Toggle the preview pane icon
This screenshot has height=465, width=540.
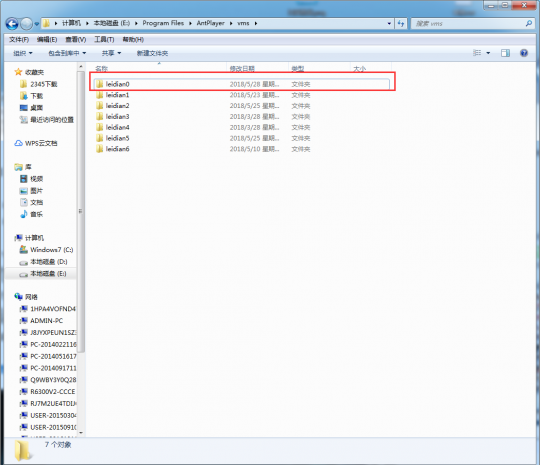[505, 53]
